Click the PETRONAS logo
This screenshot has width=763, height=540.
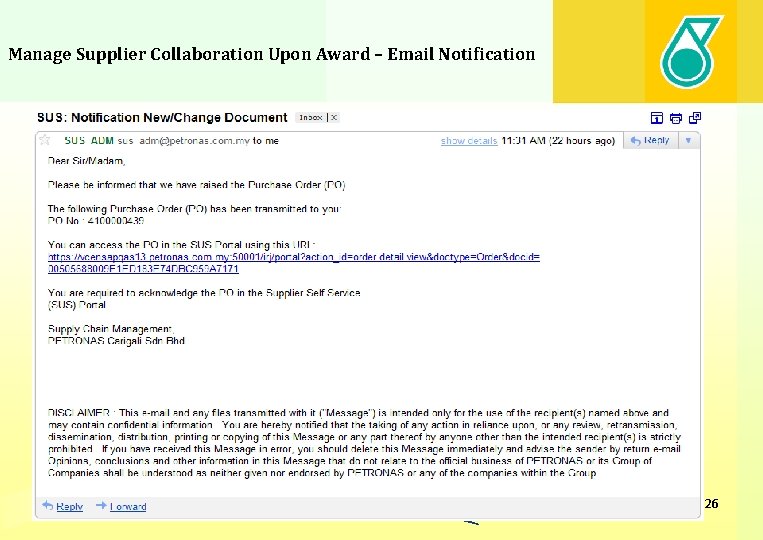point(691,51)
